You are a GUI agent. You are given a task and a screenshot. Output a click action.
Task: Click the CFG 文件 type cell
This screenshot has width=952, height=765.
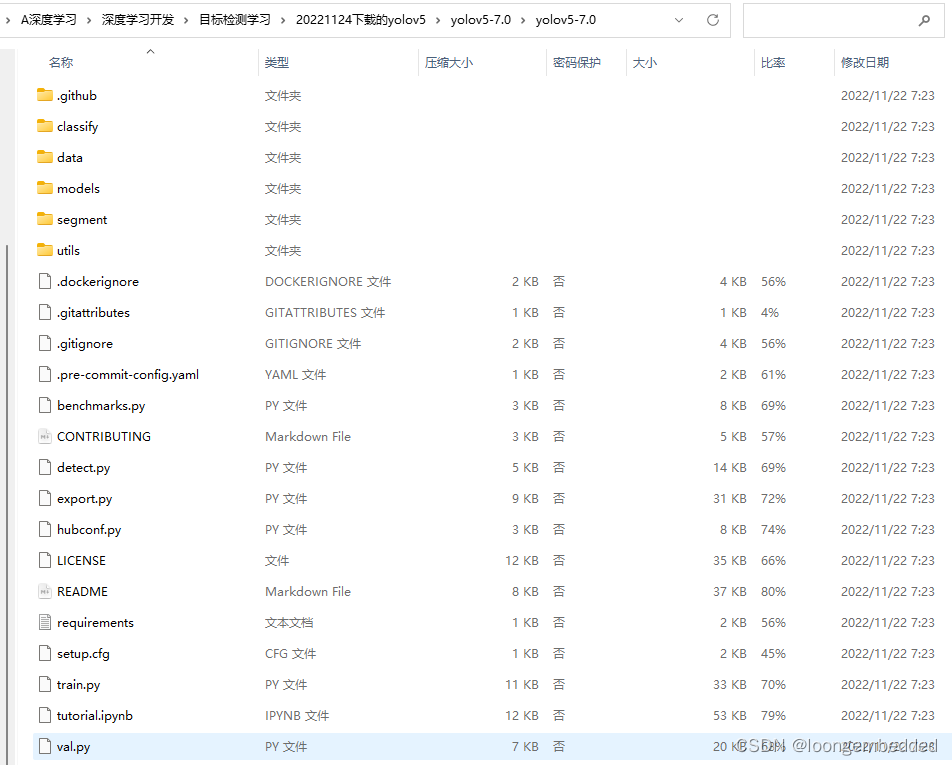[290, 654]
